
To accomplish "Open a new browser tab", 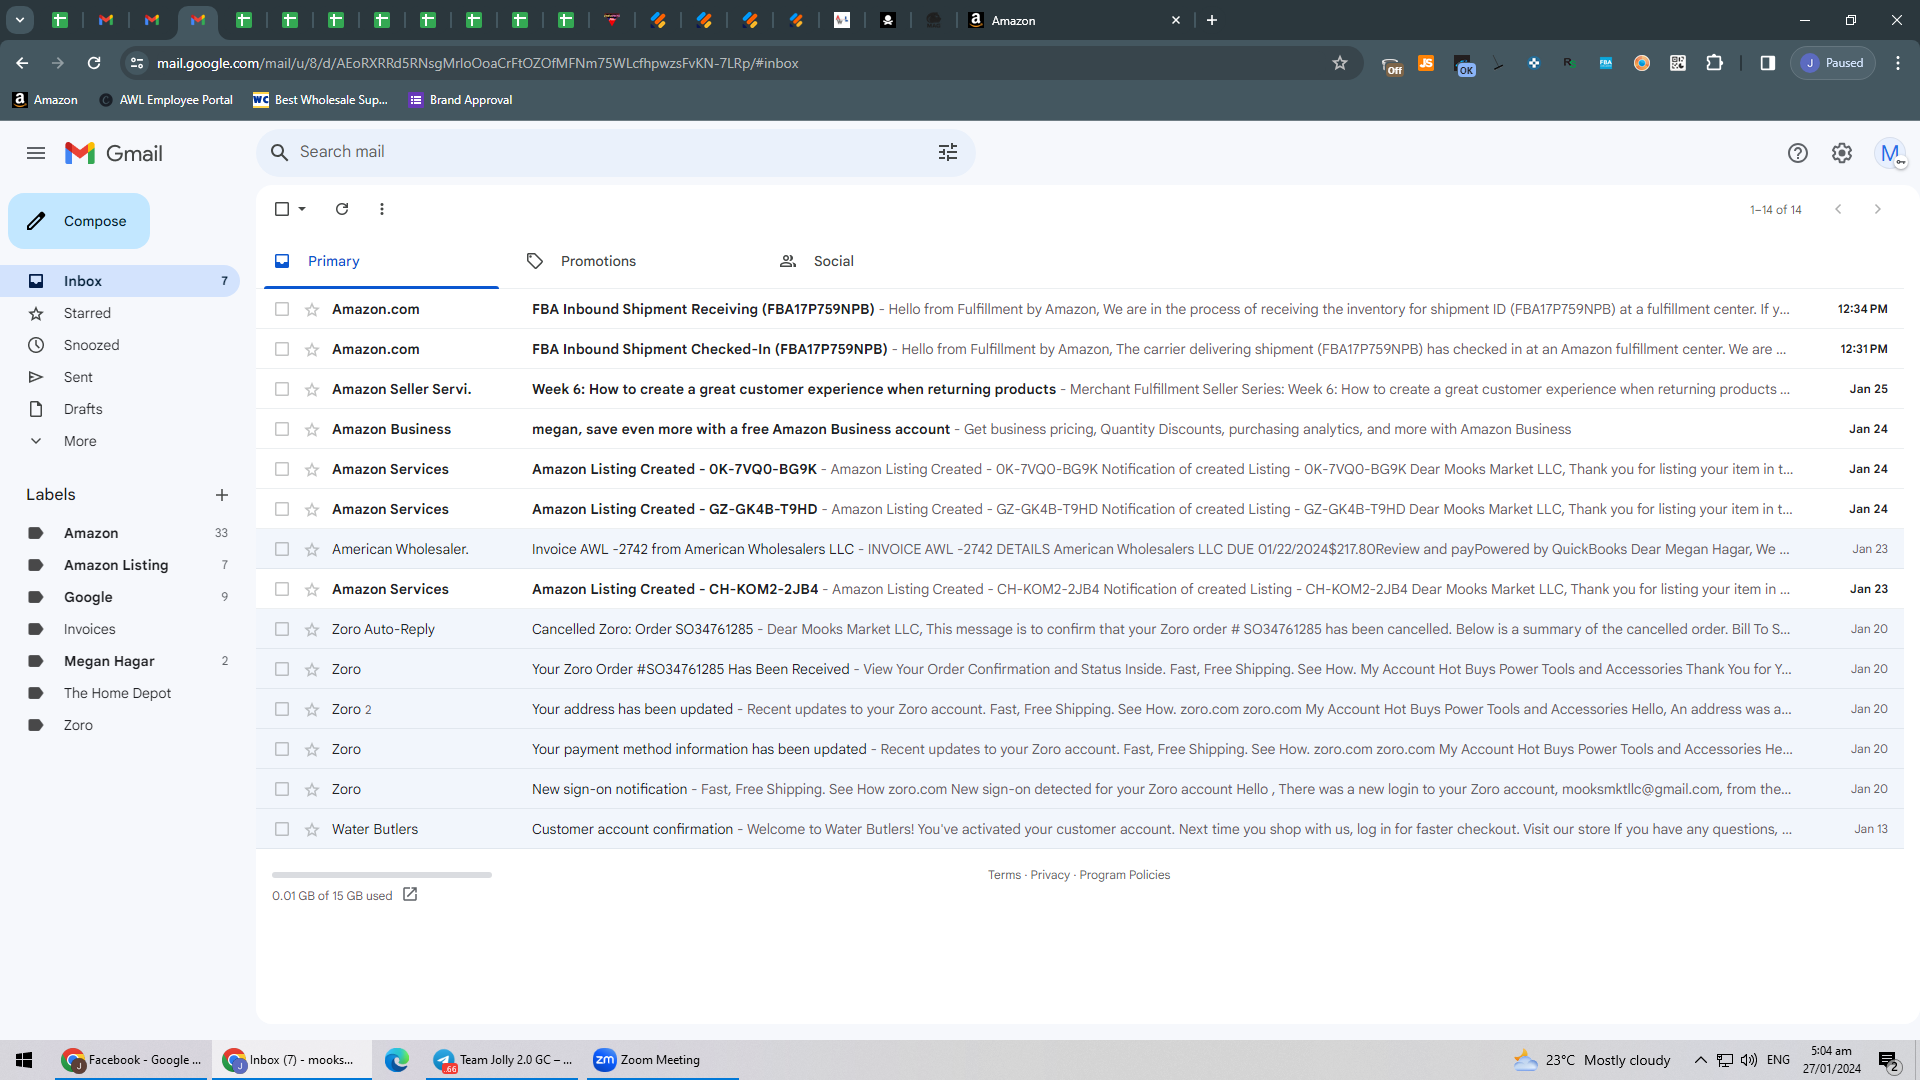I will 1211,20.
